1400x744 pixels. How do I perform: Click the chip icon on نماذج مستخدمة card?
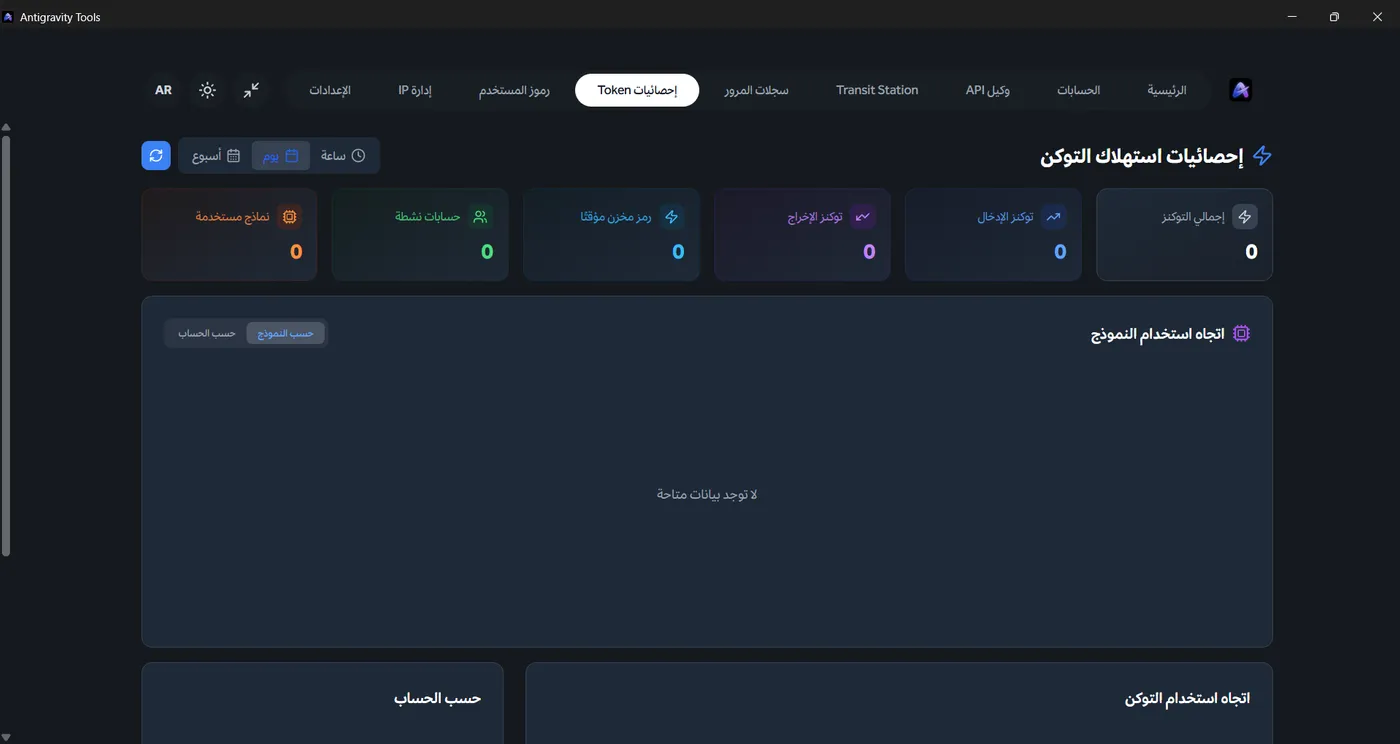pos(289,217)
